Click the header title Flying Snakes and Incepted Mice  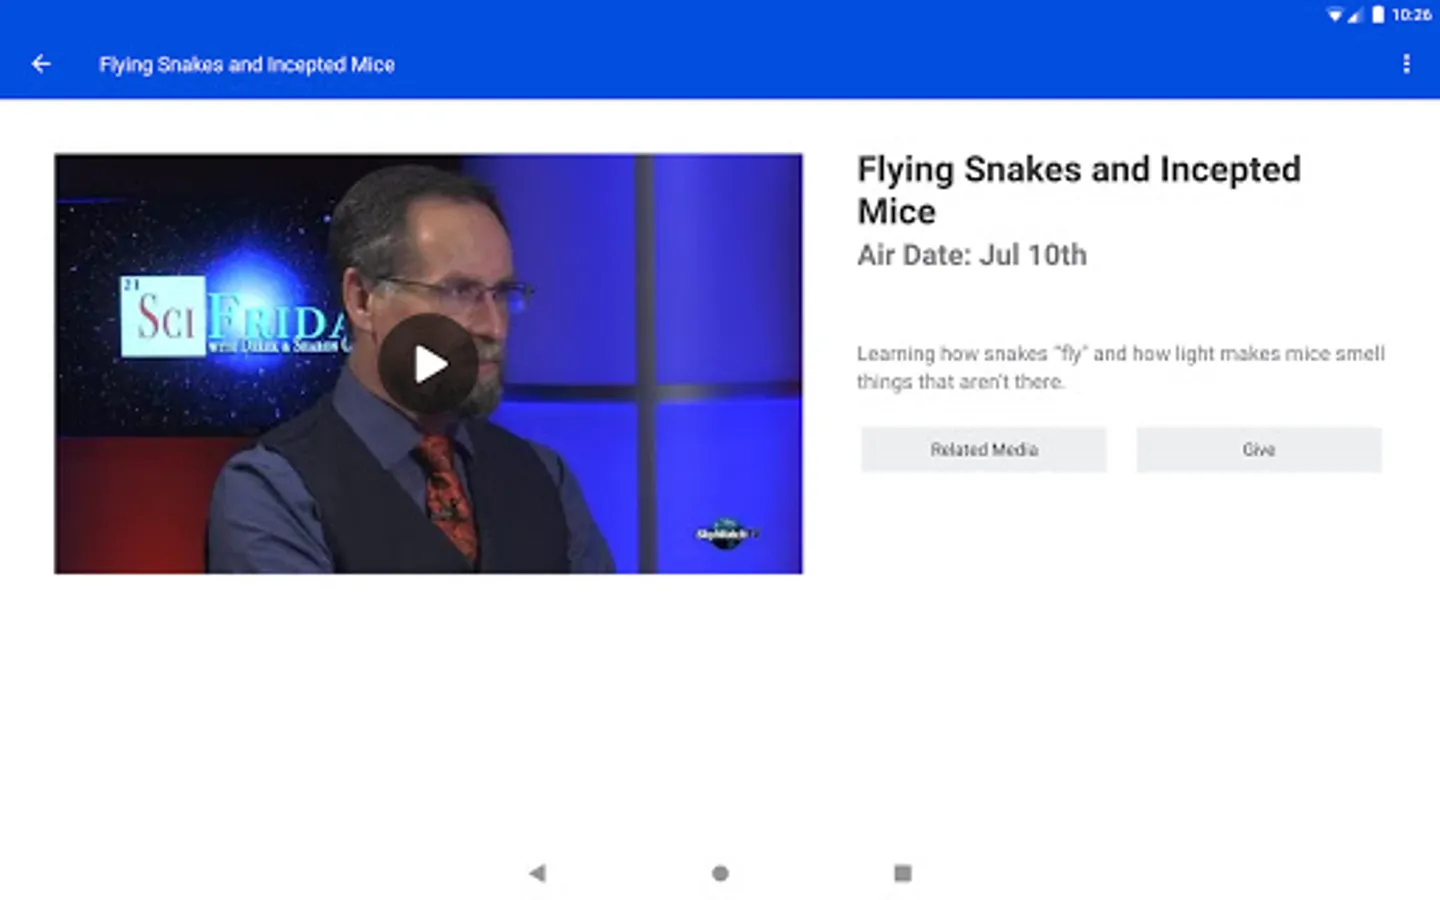(x=247, y=65)
